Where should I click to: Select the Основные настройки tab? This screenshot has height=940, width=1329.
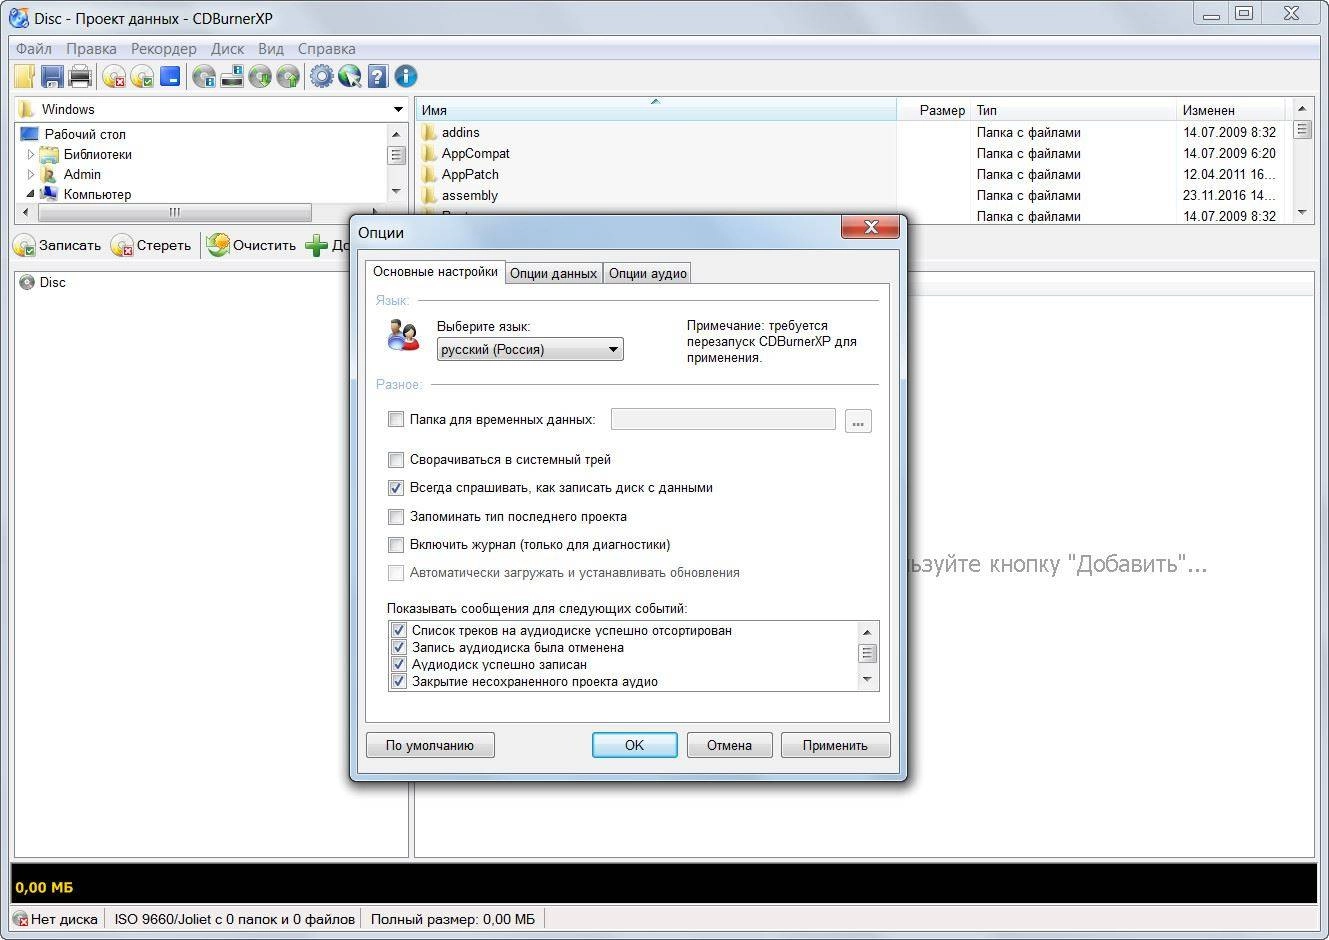(435, 272)
